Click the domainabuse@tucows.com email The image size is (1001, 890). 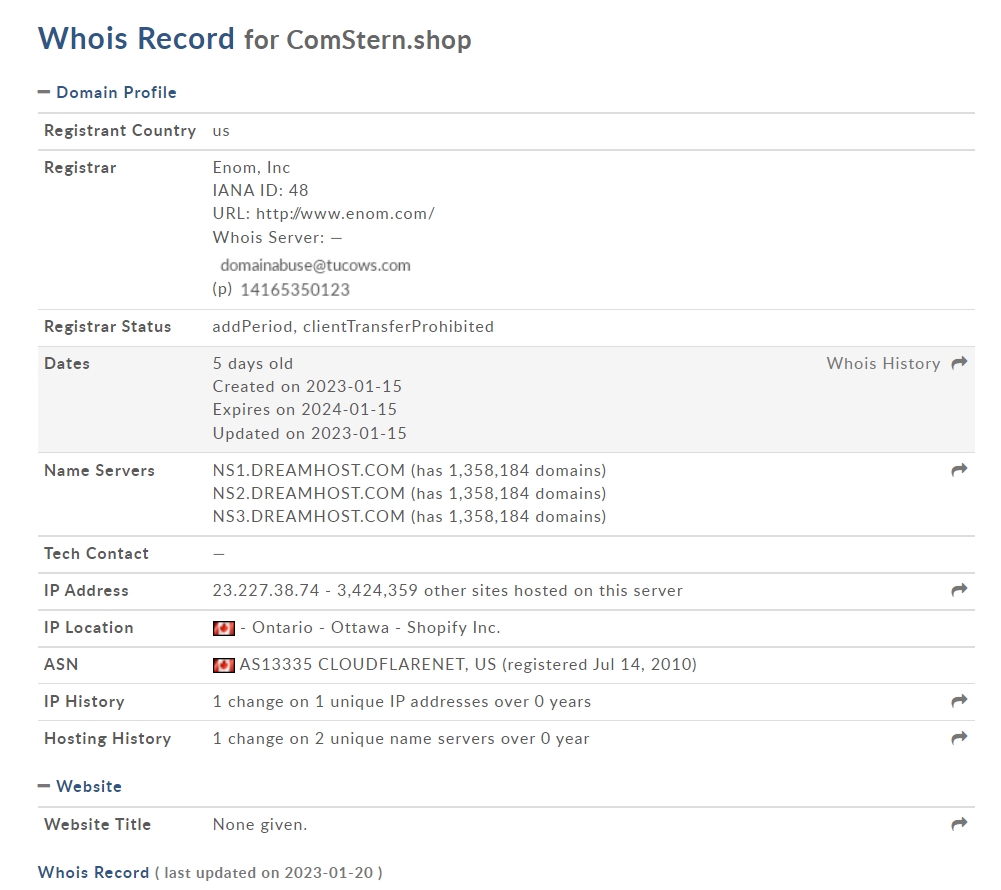coord(315,266)
